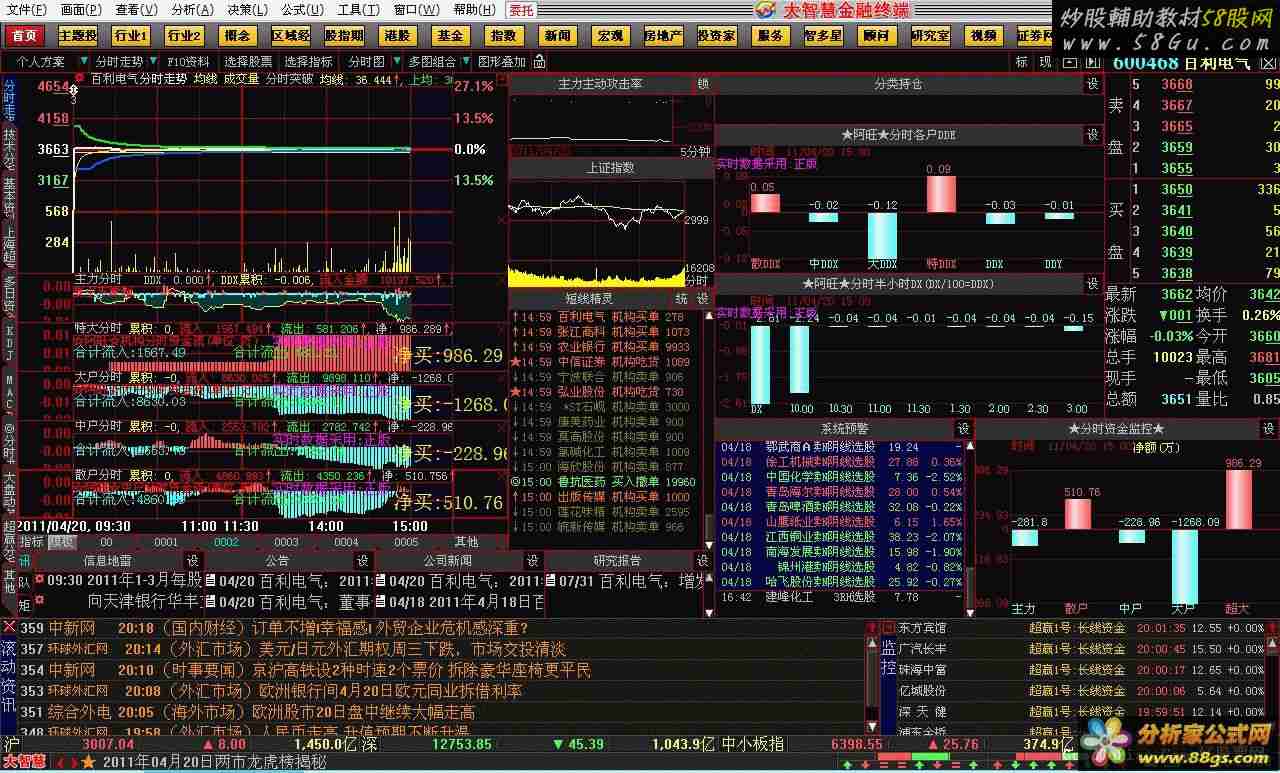
Task: Click the 图形叠加 button
Action: pyautogui.click(x=502, y=62)
